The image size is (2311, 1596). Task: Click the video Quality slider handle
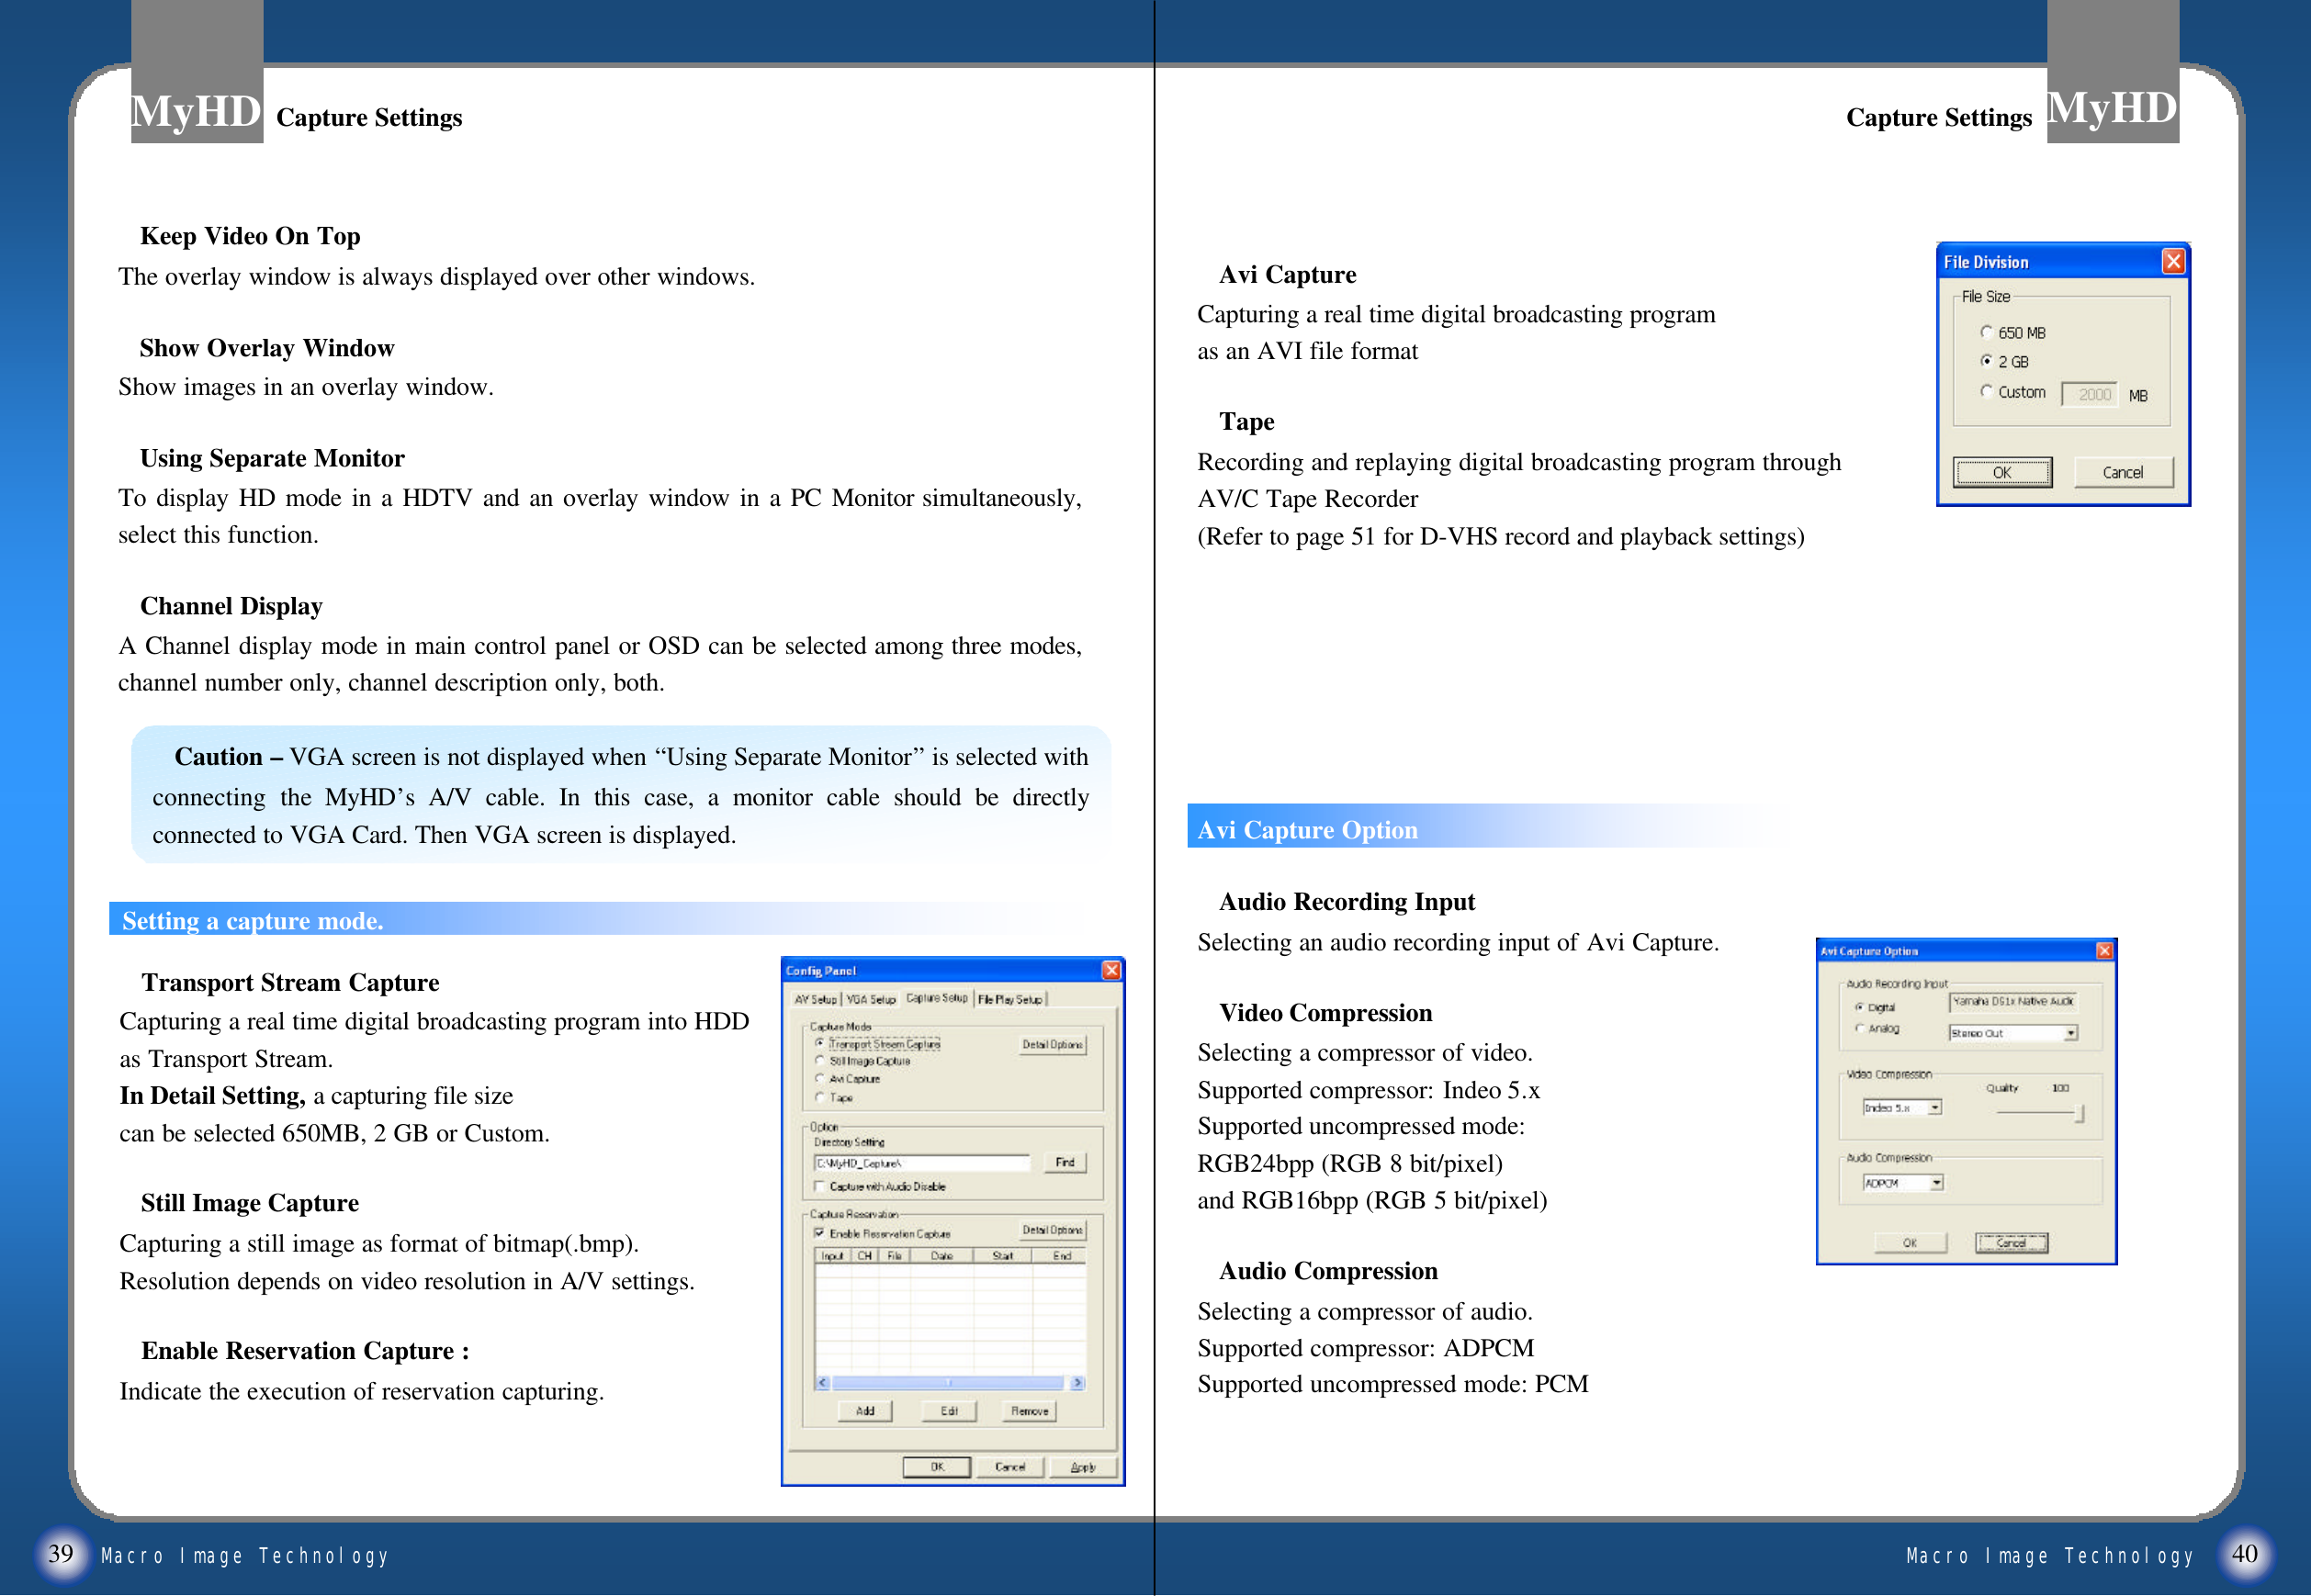click(x=2079, y=1114)
